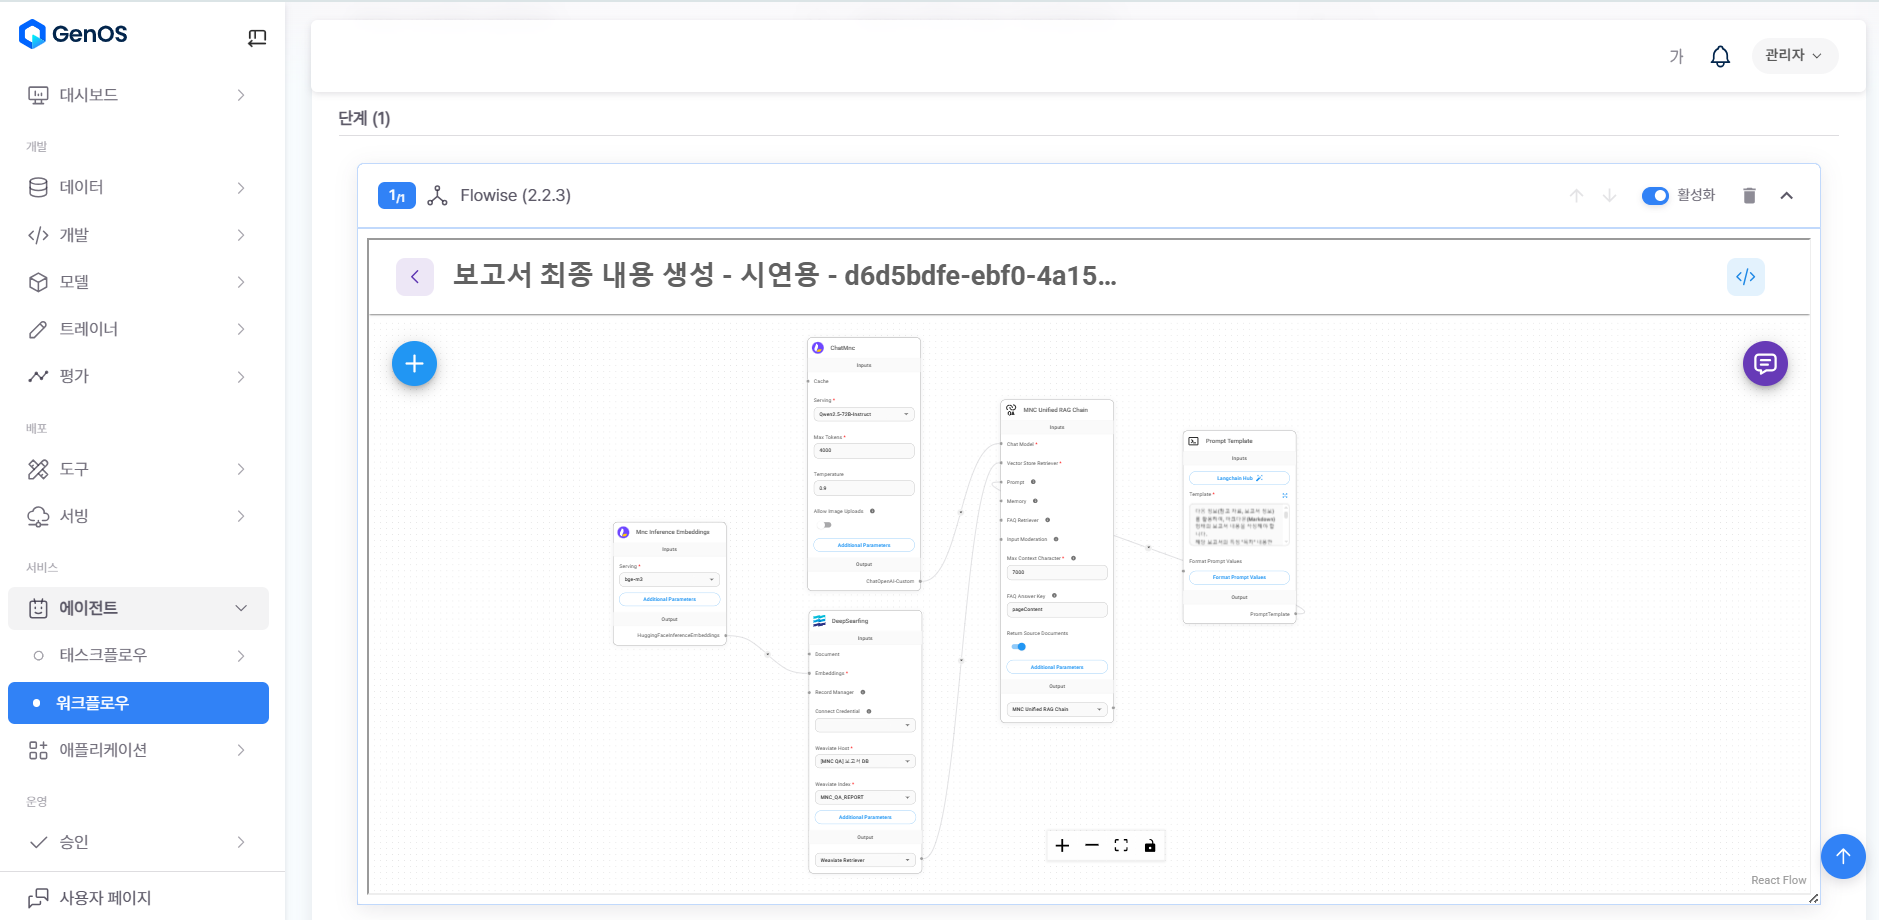
Task: Open the 관리자 user dropdown
Action: pyautogui.click(x=1794, y=56)
